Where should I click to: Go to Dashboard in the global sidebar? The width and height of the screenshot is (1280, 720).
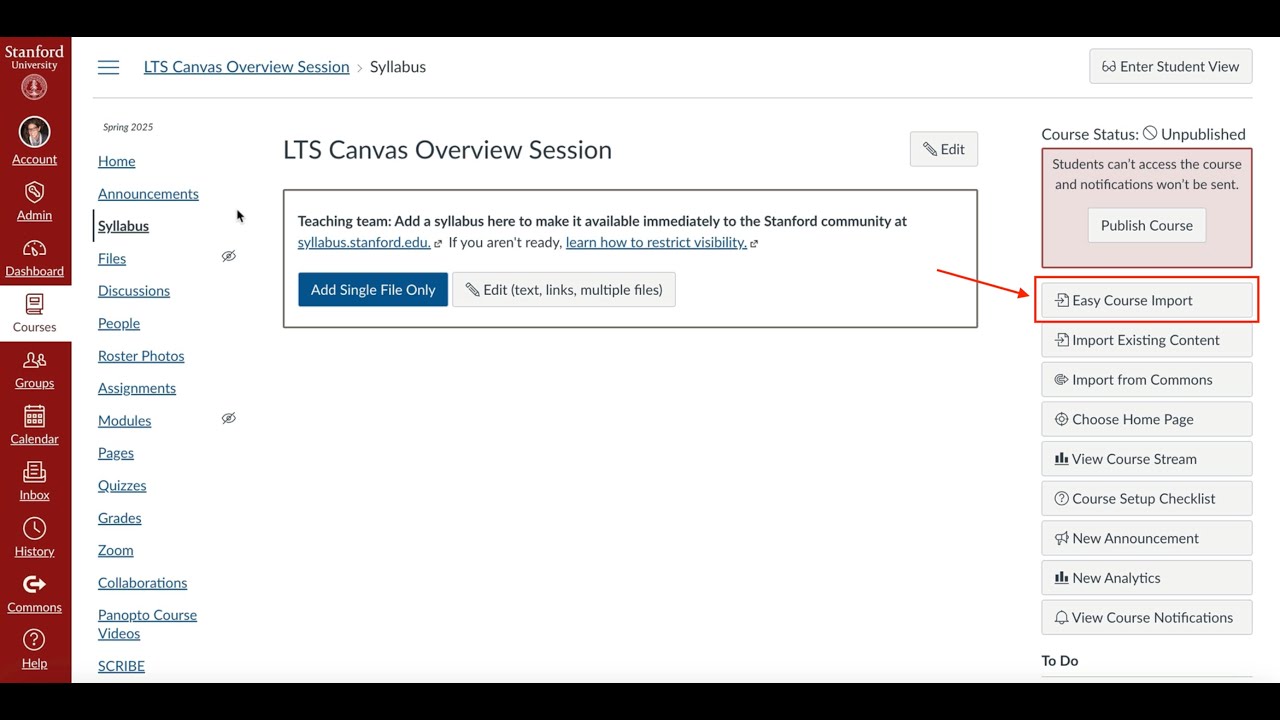[35, 257]
